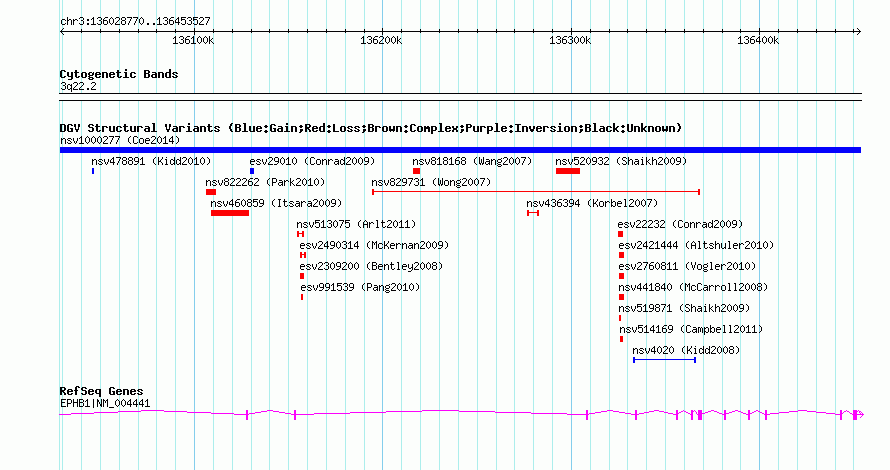Screen dimensions: 890x470
Task: Open esv2490314 (McKernan2009) variant
Action: pyautogui.click(x=374, y=245)
